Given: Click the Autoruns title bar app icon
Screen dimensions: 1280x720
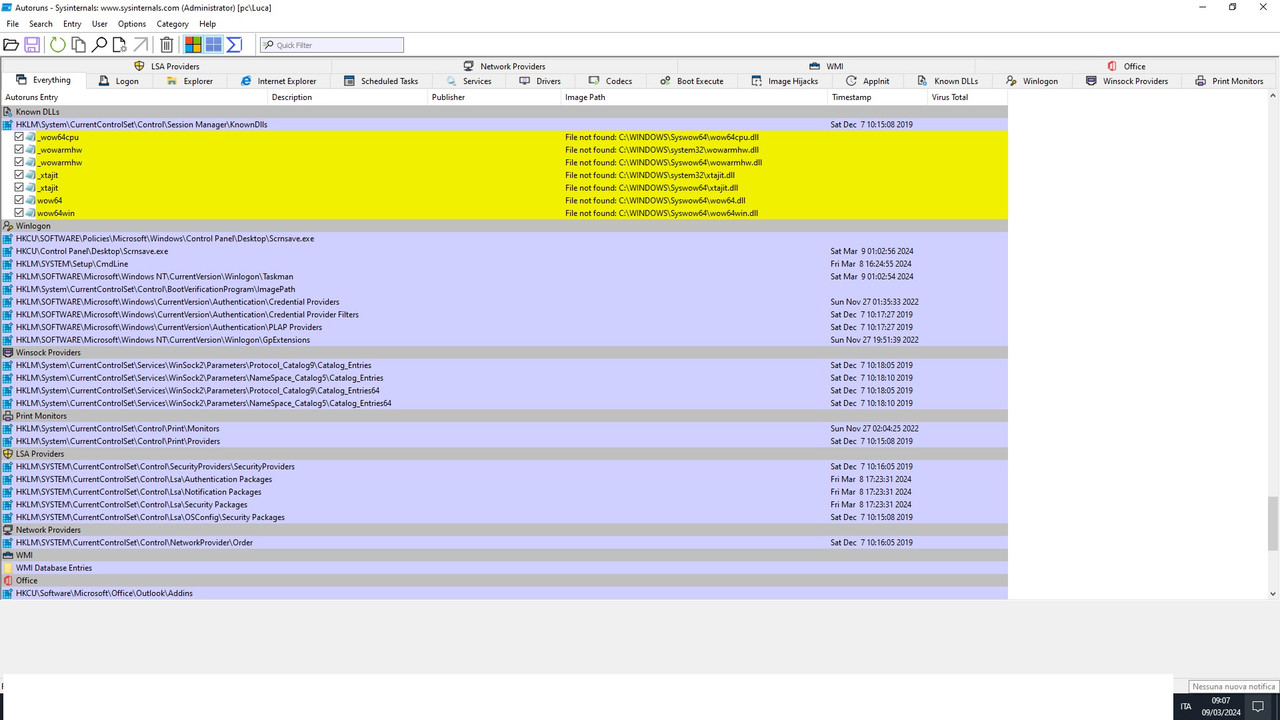Looking at the screenshot, I should 8,7.
